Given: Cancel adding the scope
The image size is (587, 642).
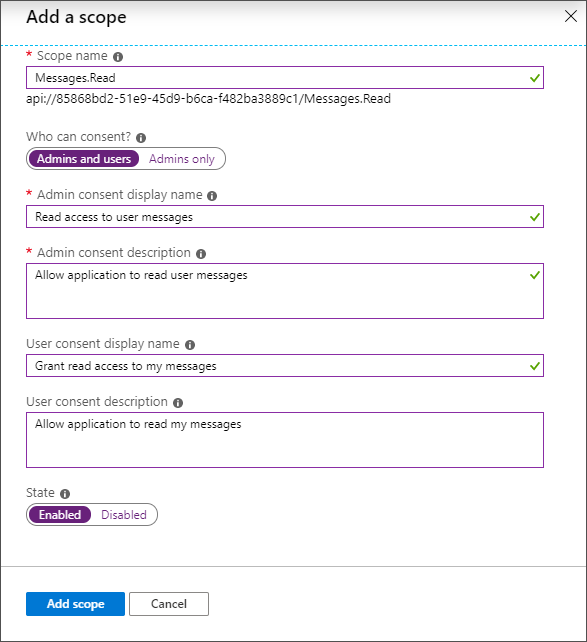Looking at the screenshot, I should (x=169, y=604).
